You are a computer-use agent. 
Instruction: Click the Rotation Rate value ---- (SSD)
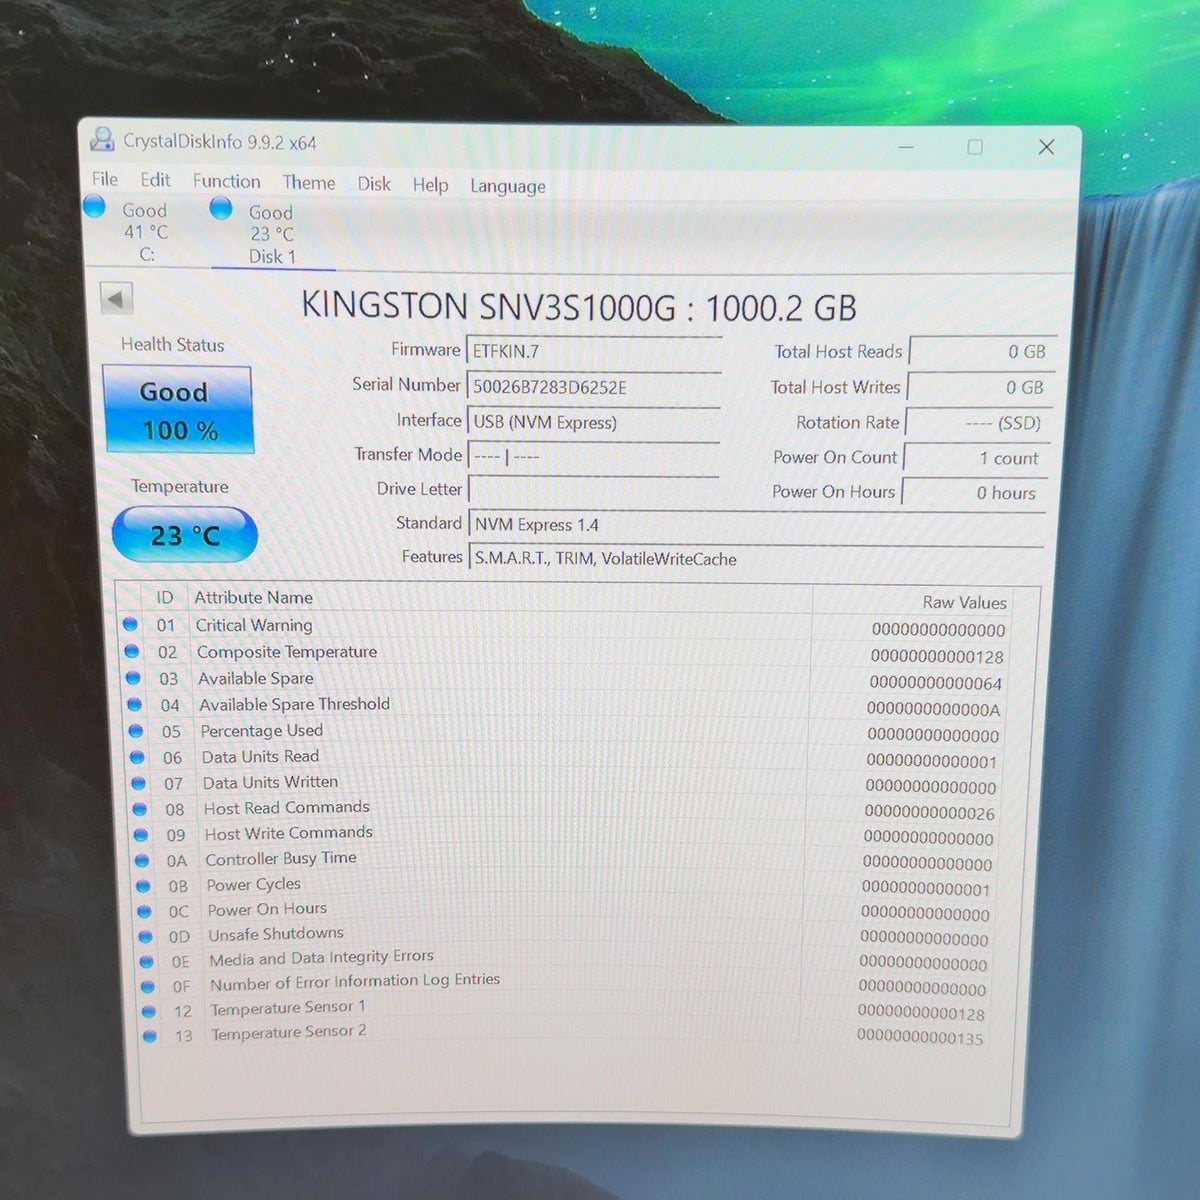pyautogui.click(x=978, y=423)
